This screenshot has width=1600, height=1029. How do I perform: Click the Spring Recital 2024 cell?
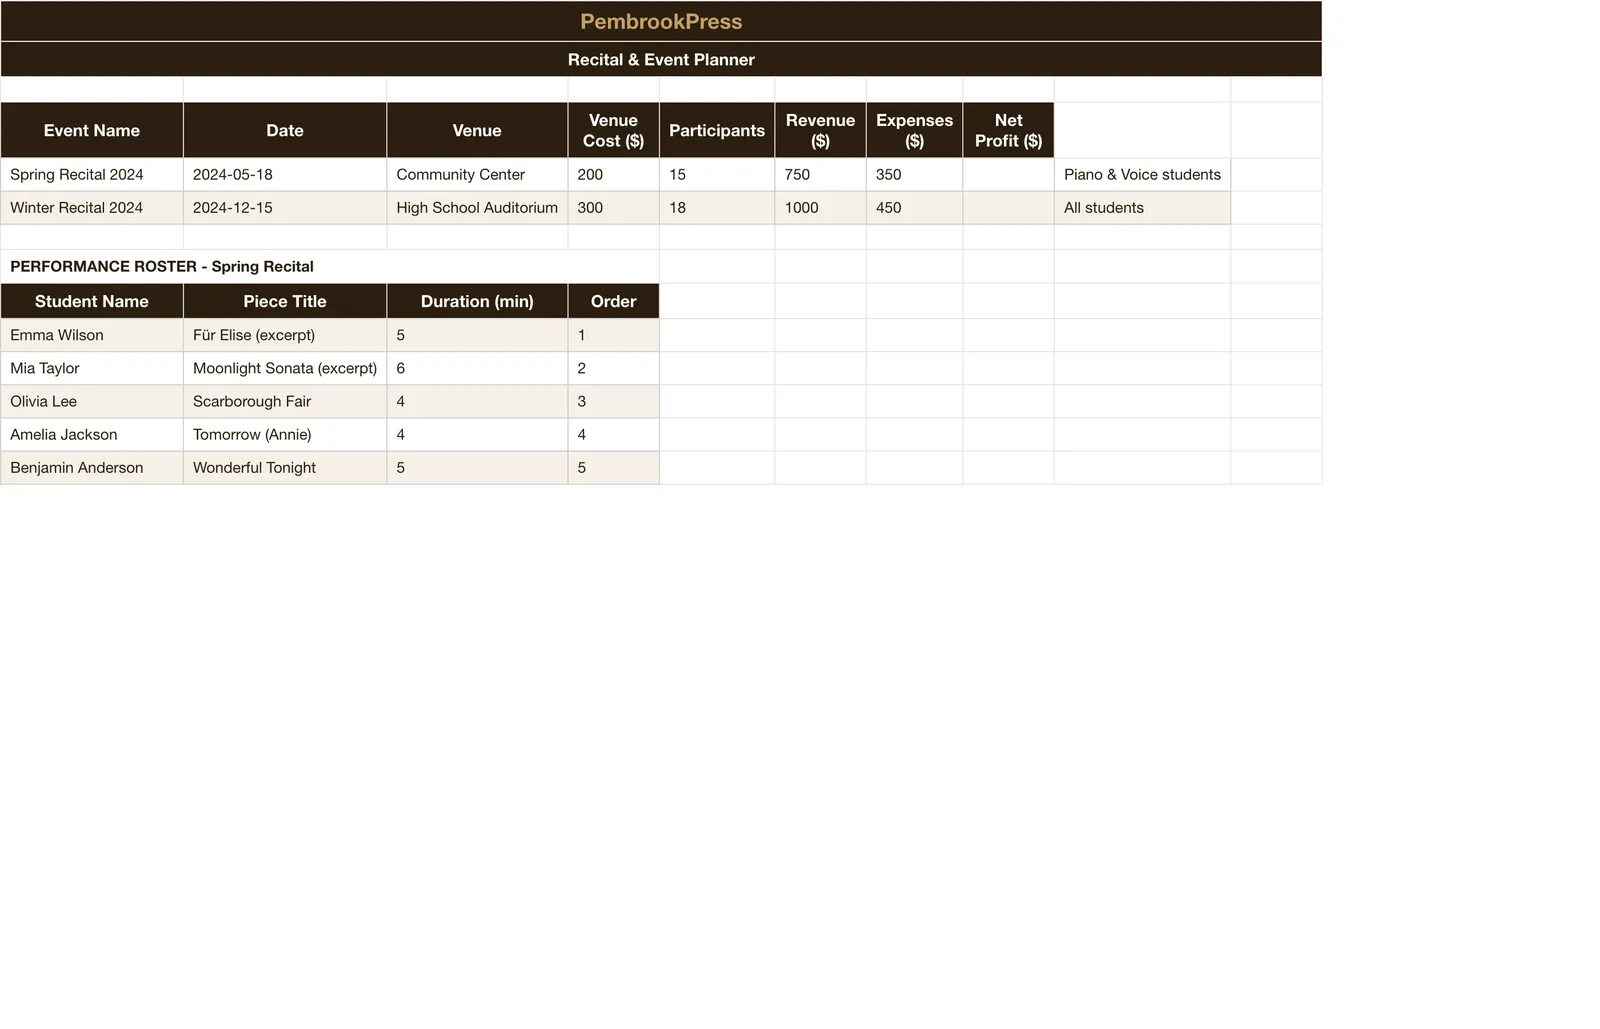pos(92,174)
